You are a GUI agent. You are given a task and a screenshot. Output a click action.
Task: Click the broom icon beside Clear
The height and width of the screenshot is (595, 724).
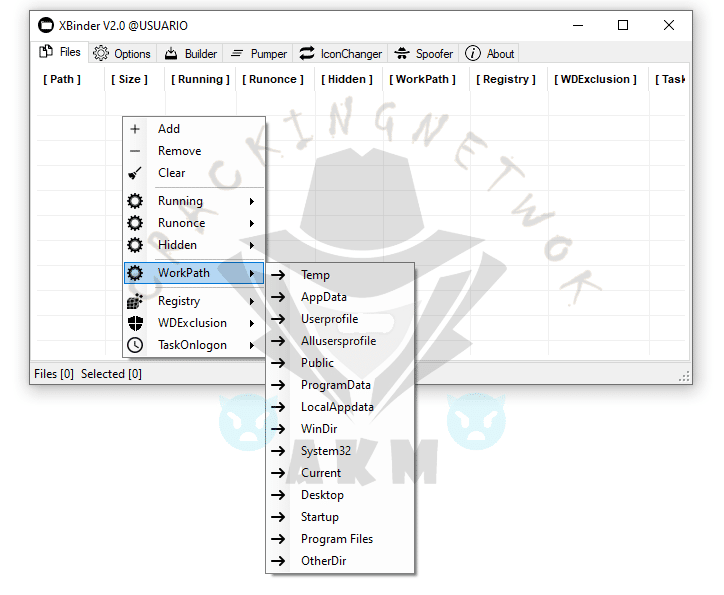(135, 173)
